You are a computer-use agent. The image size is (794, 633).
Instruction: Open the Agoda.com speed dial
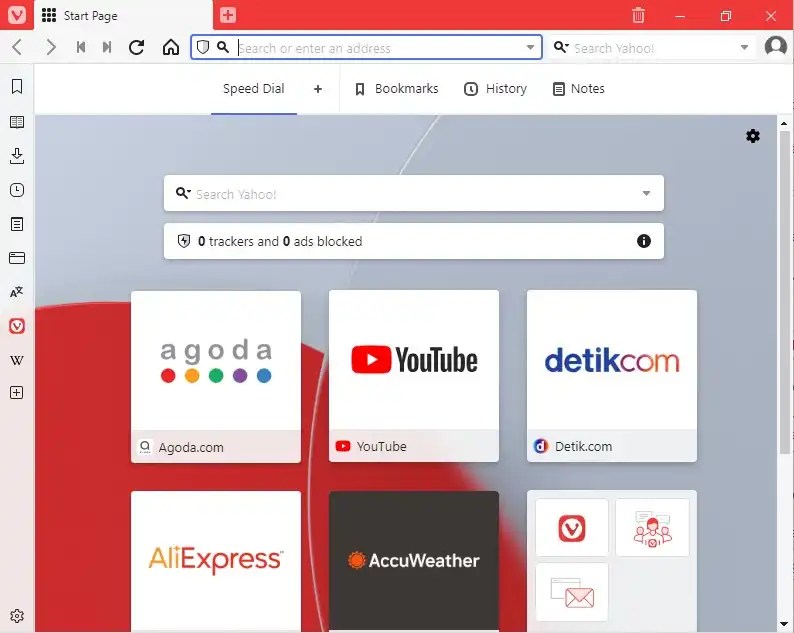[216, 377]
